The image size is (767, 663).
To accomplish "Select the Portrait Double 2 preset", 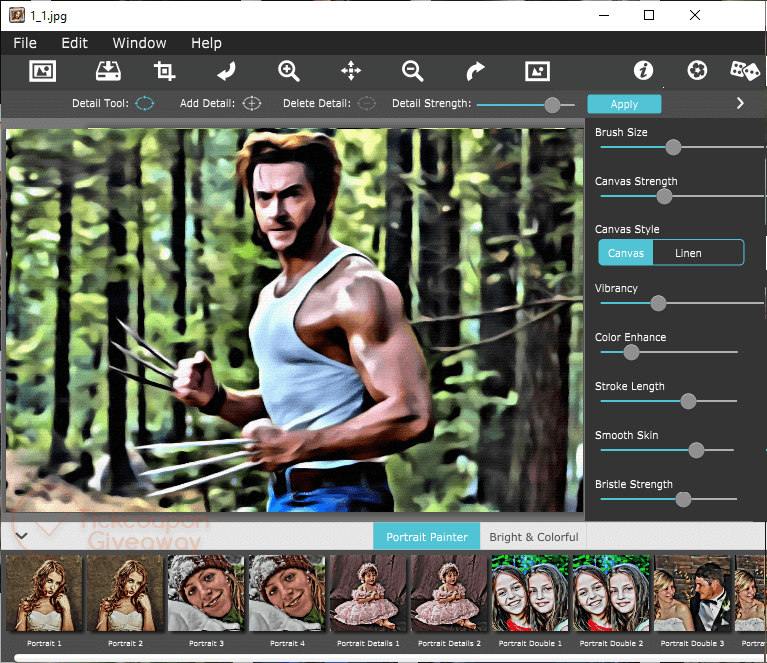I will (611, 593).
